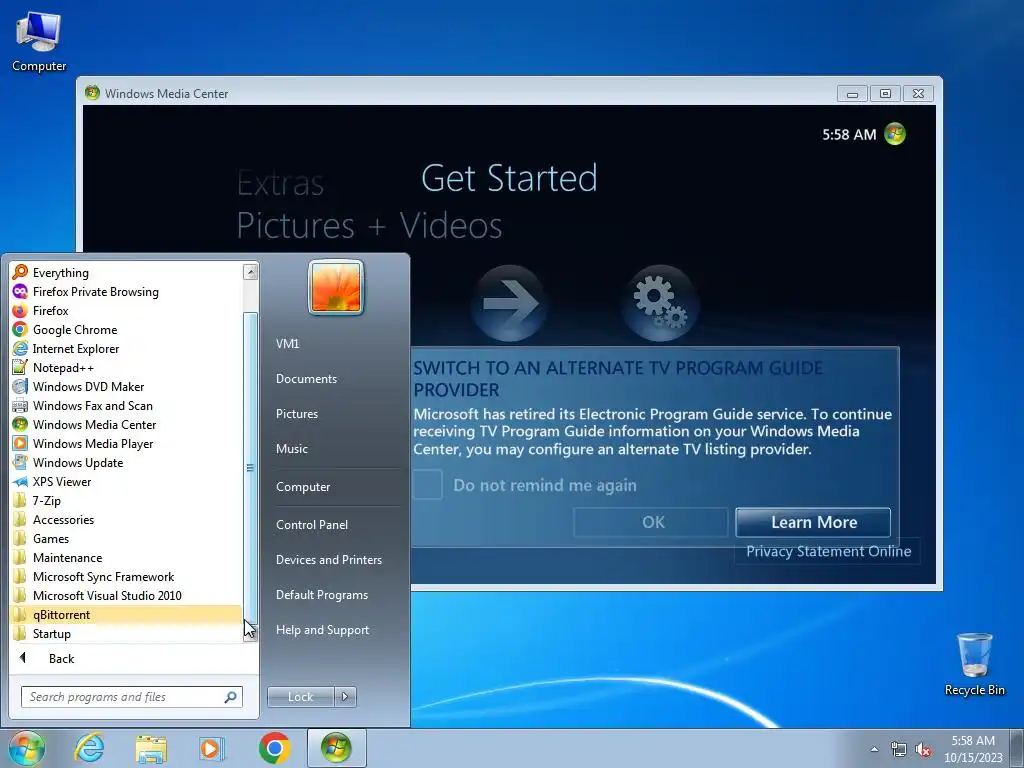Expand the Games folder

tap(125, 539)
